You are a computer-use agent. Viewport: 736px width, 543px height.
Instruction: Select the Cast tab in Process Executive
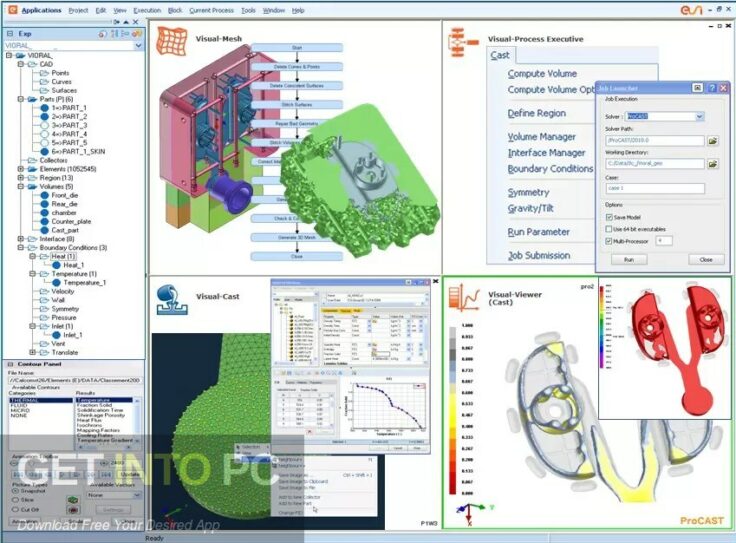click(500, 55)
